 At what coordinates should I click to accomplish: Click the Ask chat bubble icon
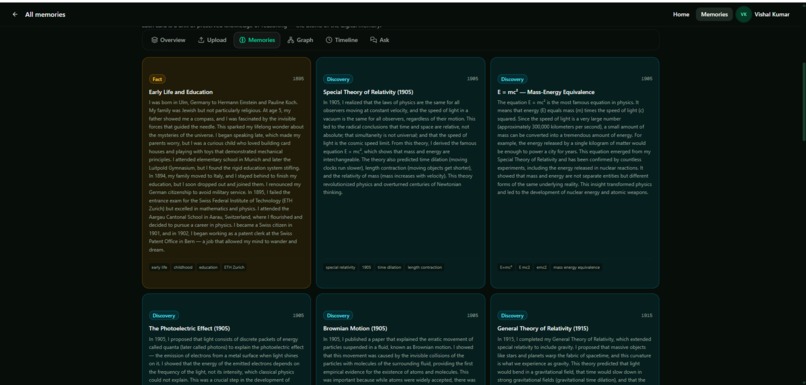pyautogui.click(x=373, y=40)
